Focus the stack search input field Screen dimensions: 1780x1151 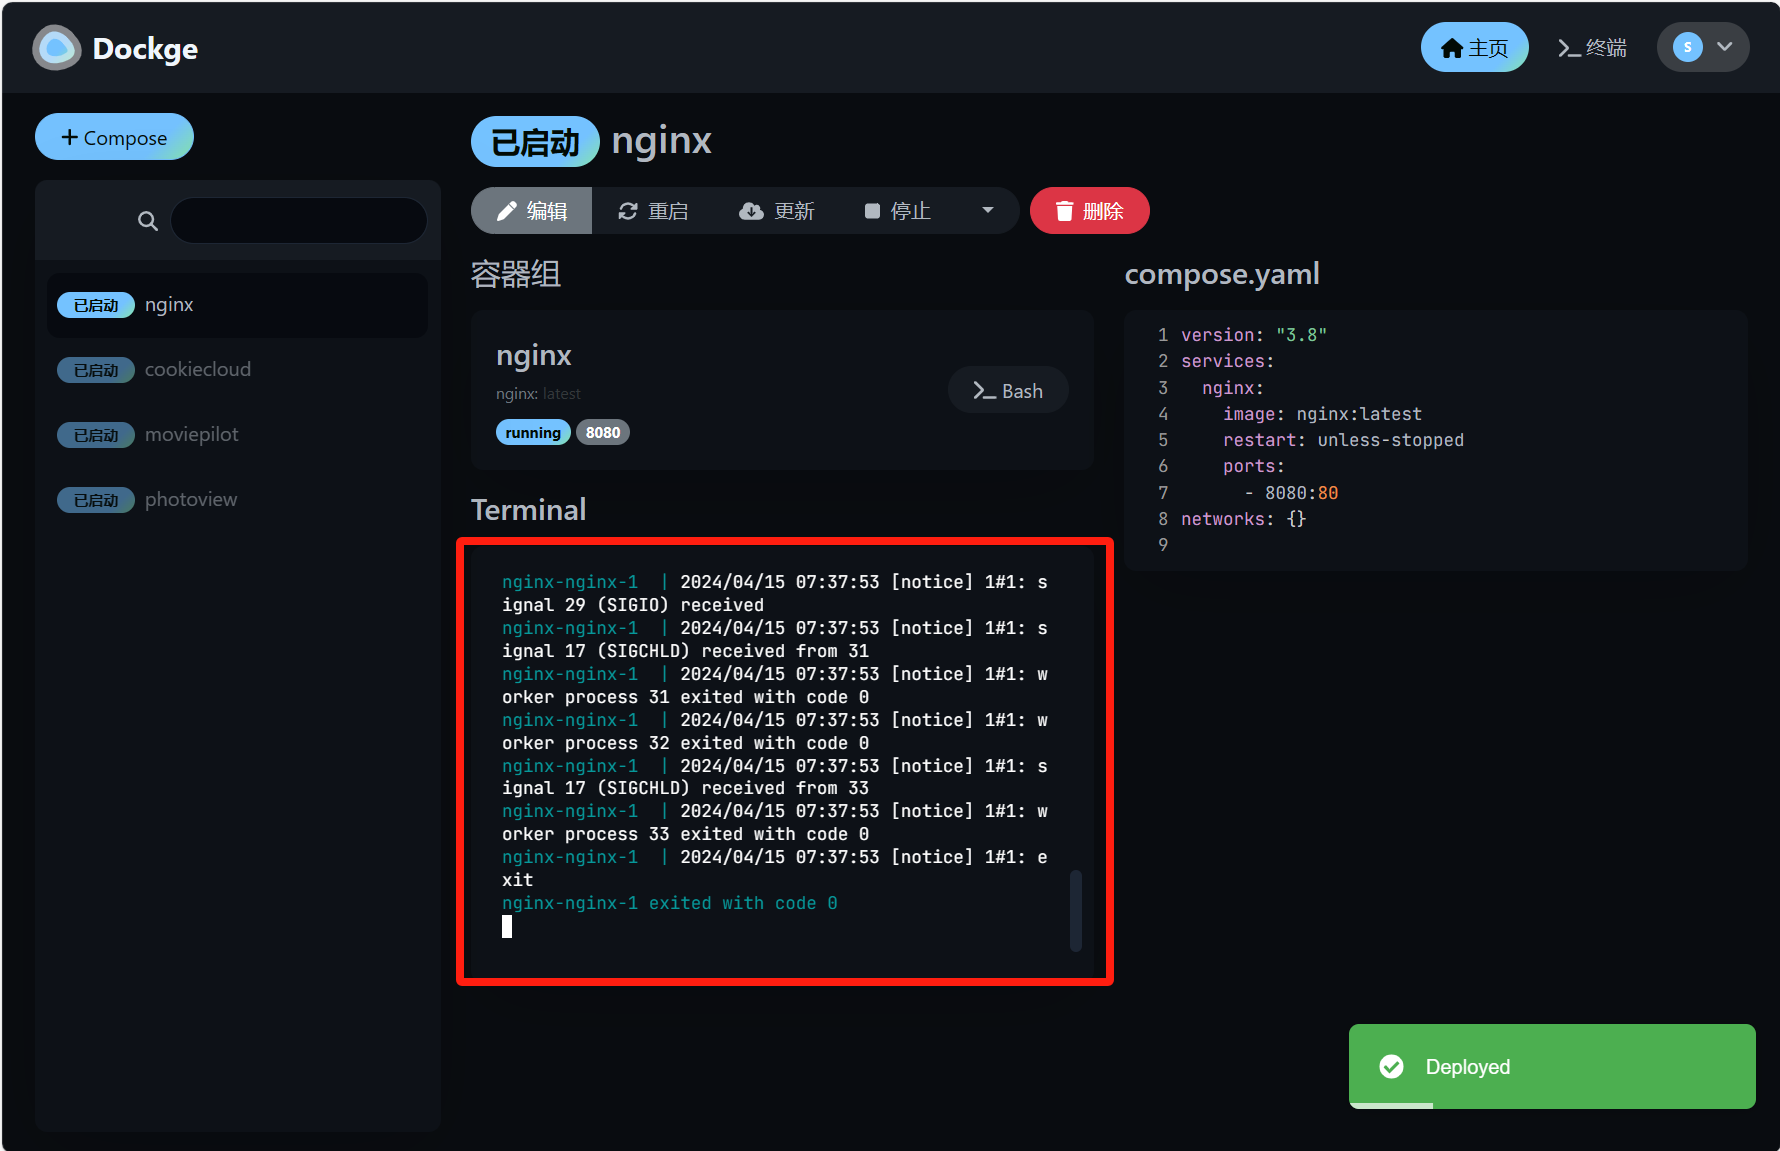pos(298,221)
